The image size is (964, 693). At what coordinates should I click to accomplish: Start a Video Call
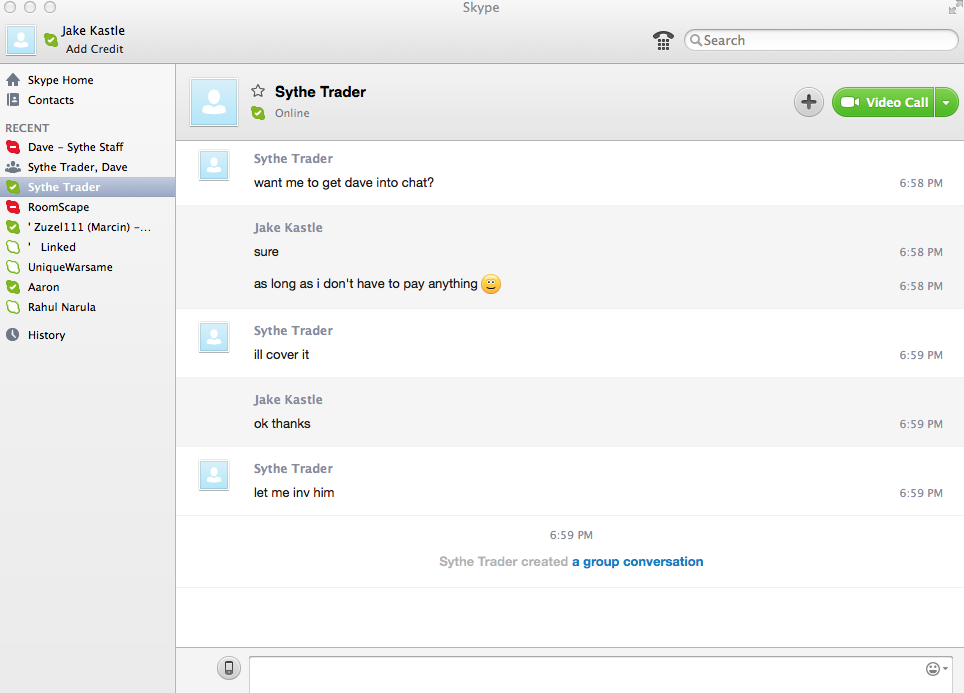883,102
